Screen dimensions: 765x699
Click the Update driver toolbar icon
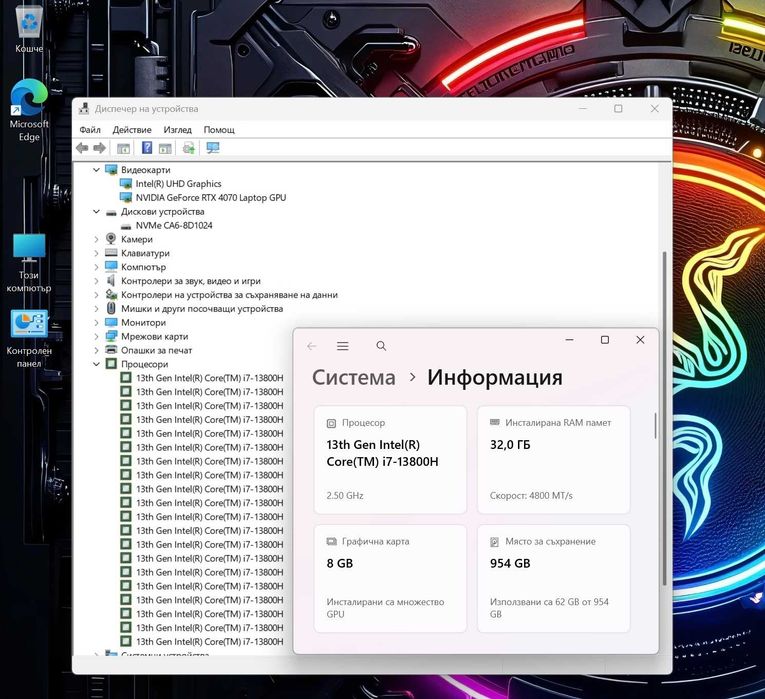(x=189, y=148)
